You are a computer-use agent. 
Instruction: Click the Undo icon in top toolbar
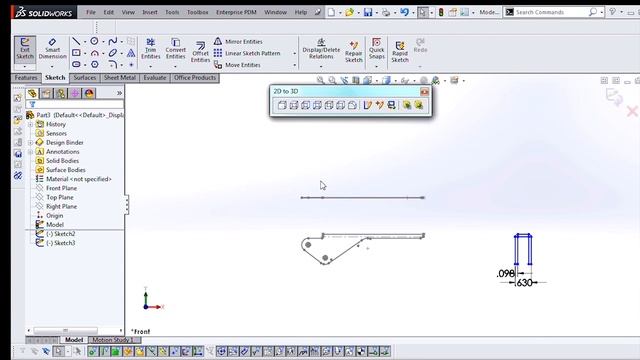tap(404, 12)
